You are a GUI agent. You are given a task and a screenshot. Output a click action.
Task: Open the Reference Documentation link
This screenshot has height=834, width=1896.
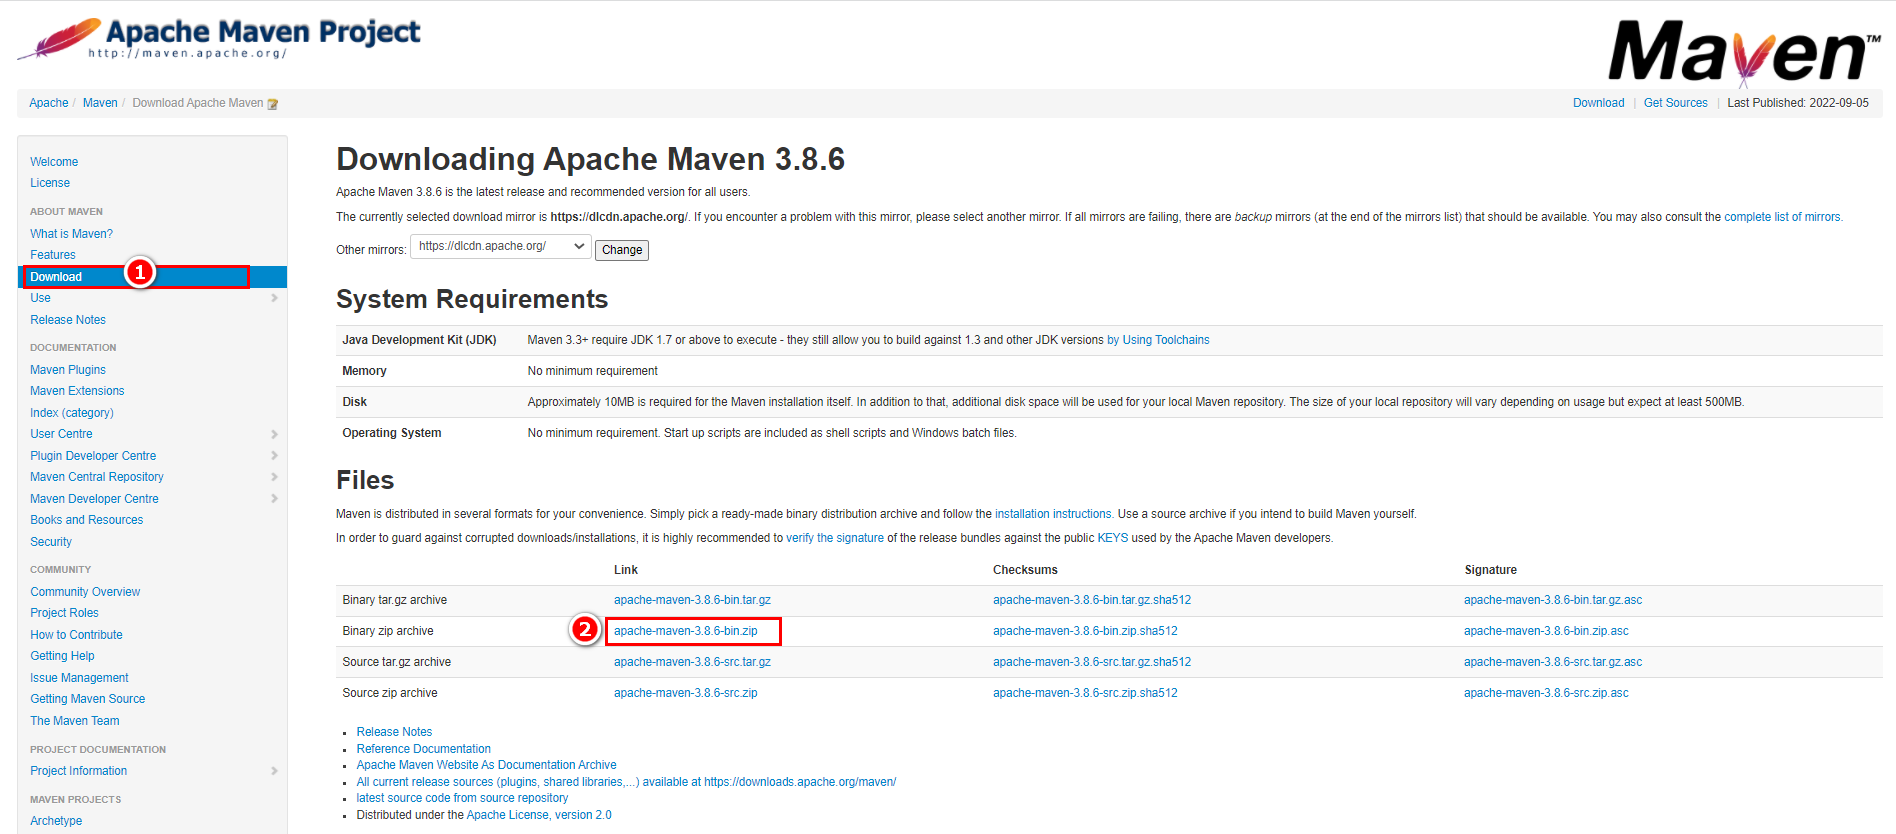tap(424, 749)
